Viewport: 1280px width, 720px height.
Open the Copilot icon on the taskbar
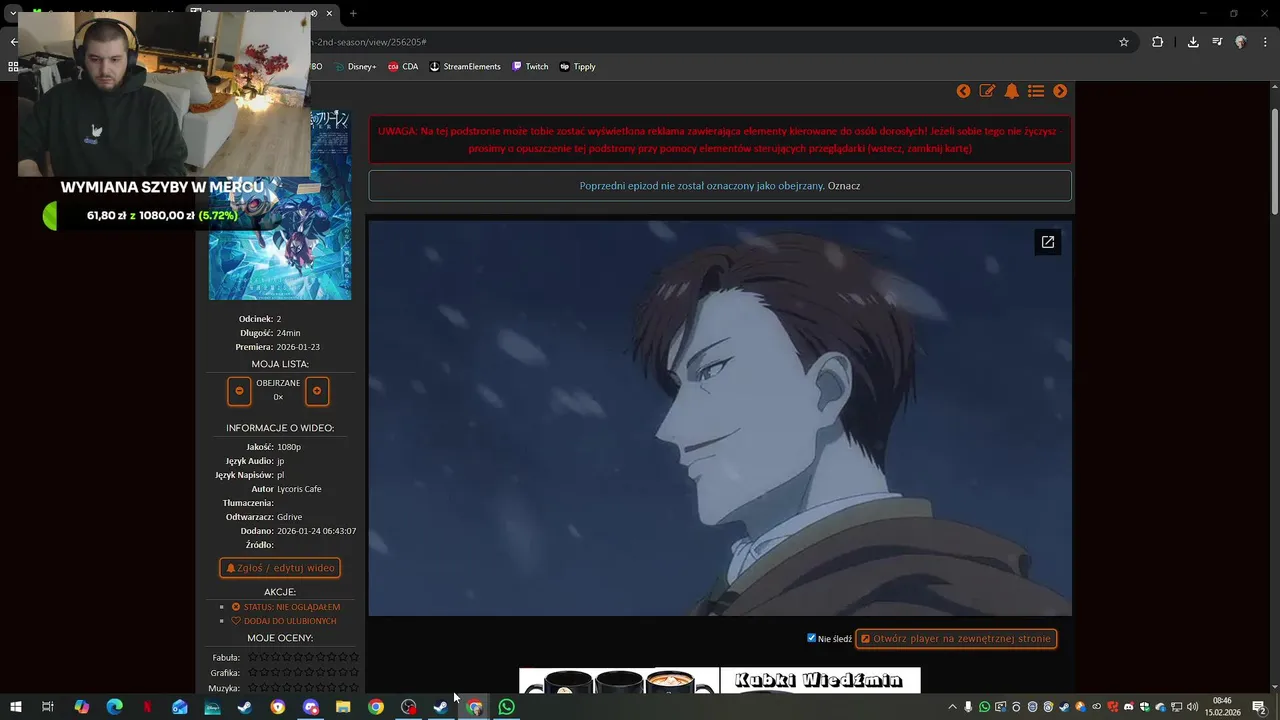(82, 707)
